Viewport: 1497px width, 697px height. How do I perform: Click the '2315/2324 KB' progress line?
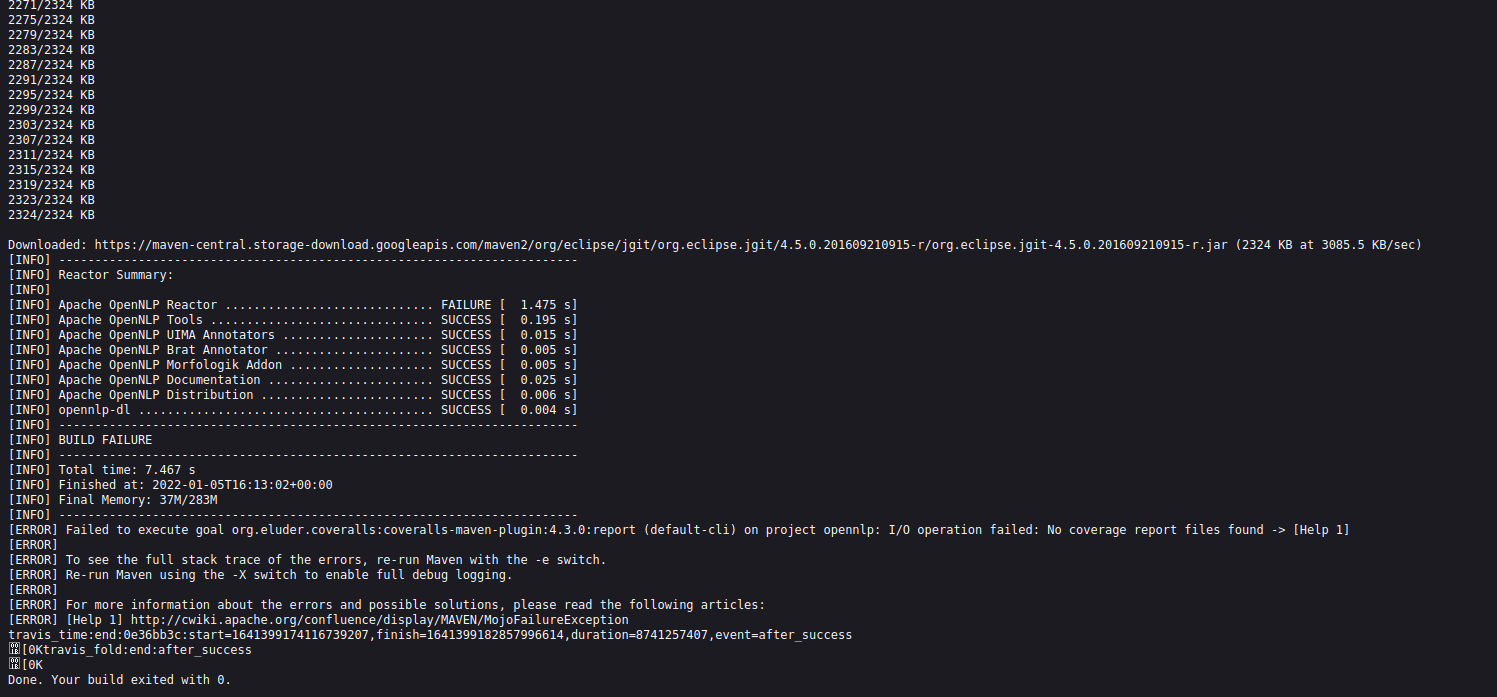[51, 170]
